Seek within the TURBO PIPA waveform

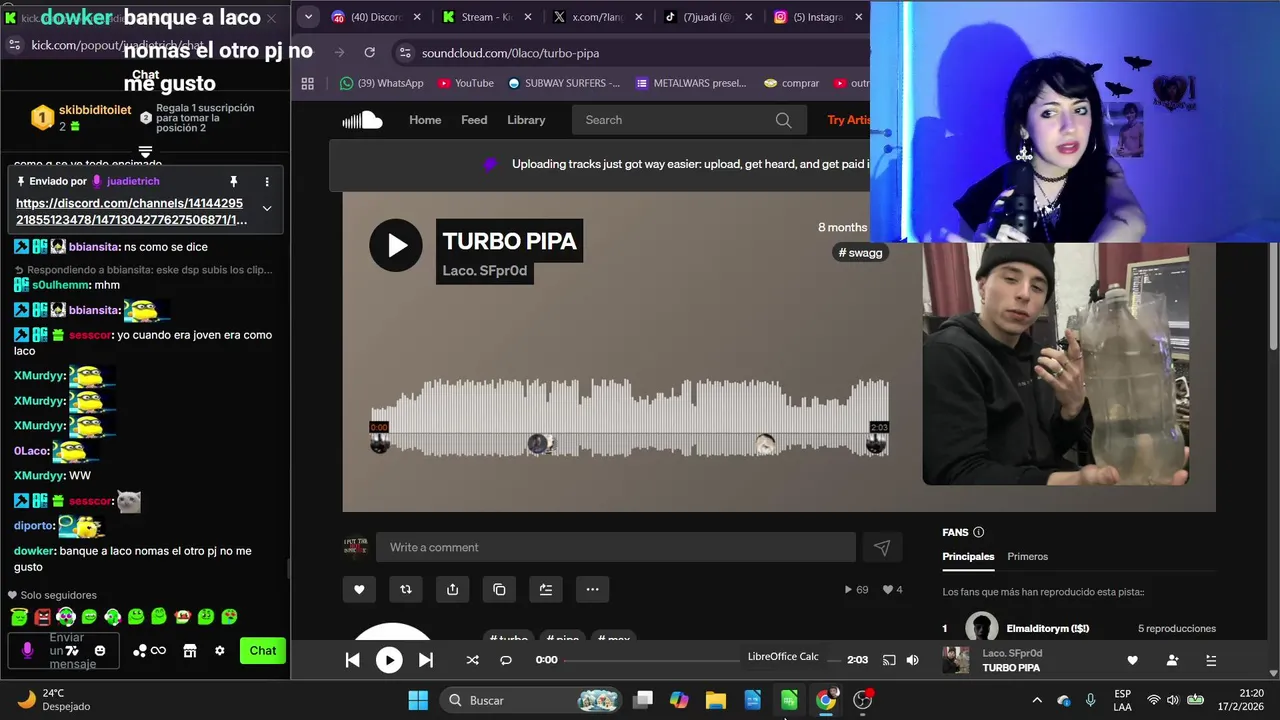coord(629,418)
